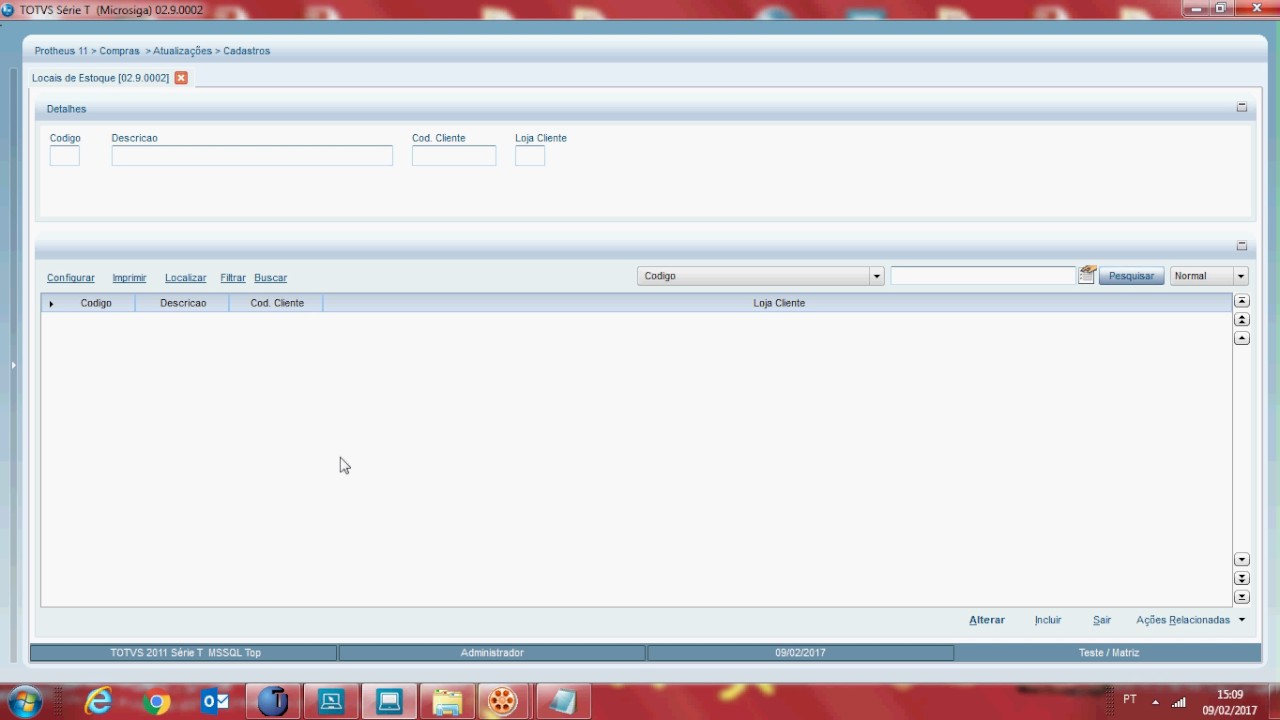Move up one row with single up-arrow
Screen dimensions: 1280x720
tap(1242, 338)
